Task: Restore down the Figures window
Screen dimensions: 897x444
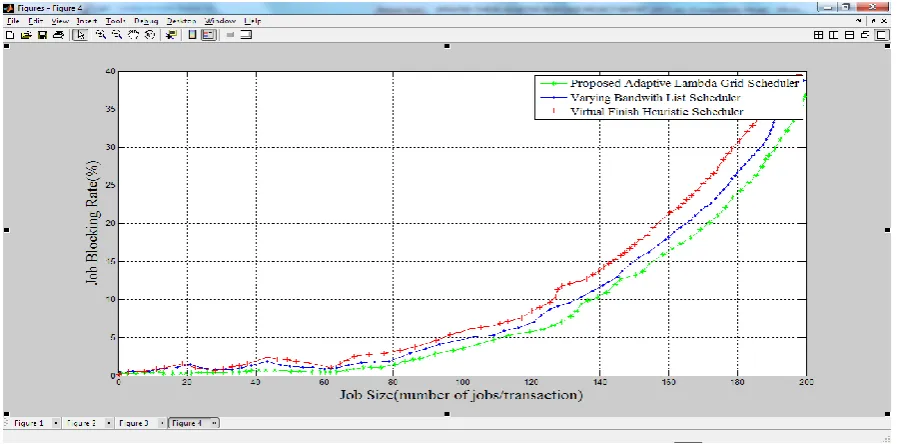Action: 846,7
